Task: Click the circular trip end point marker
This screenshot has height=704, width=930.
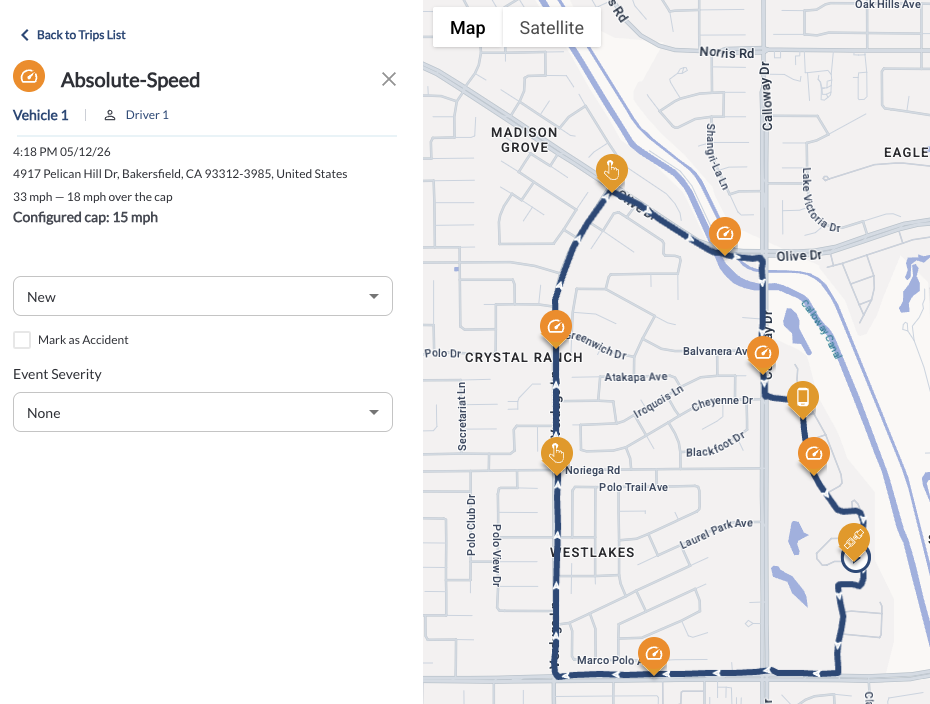Action: click(856, 559)
